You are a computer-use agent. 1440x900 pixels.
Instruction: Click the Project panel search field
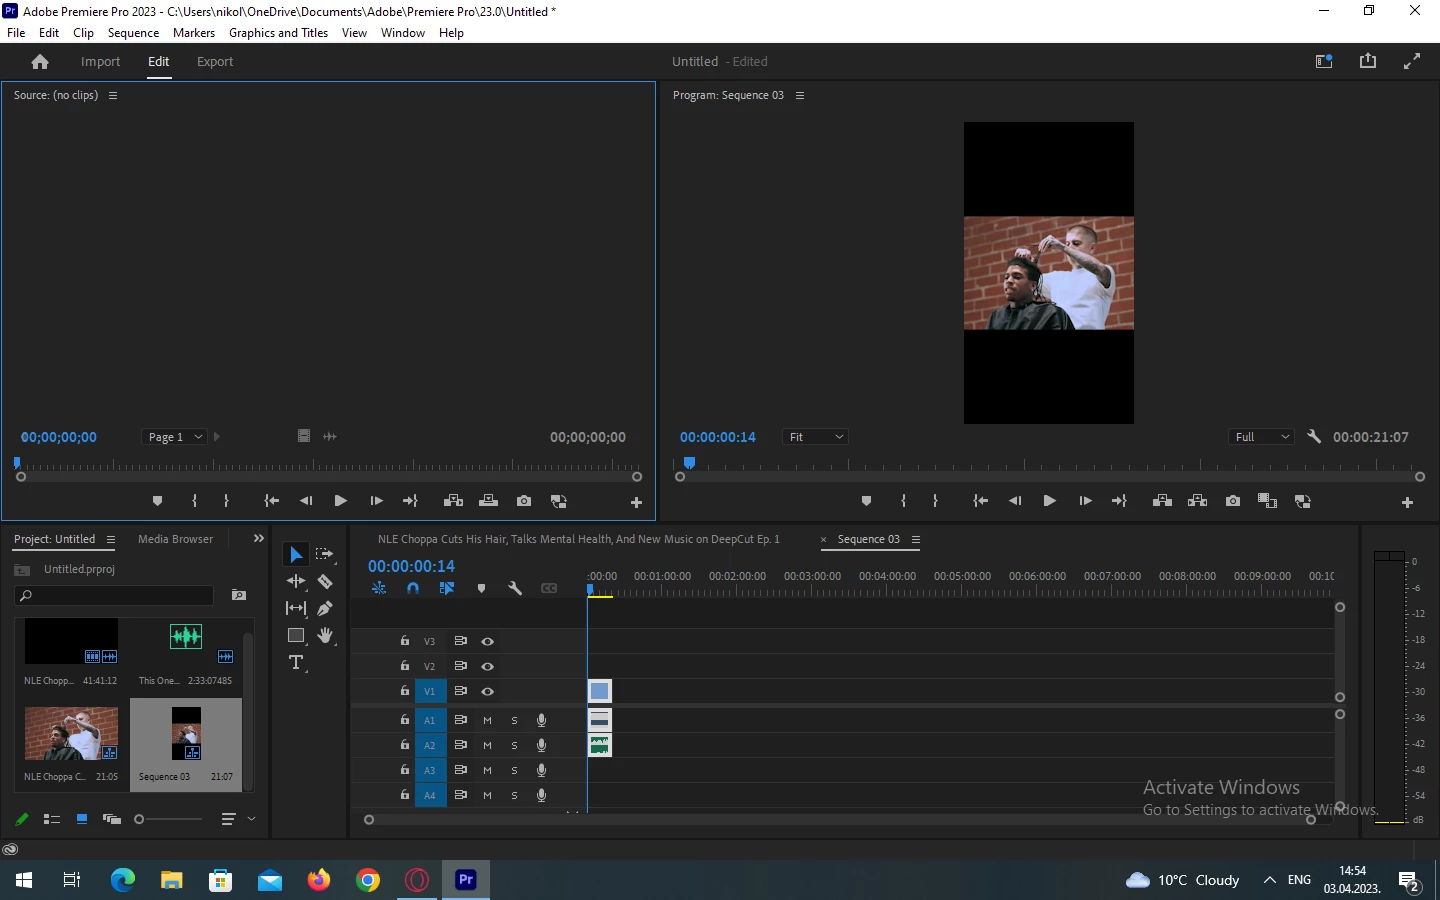click(114, 595)
